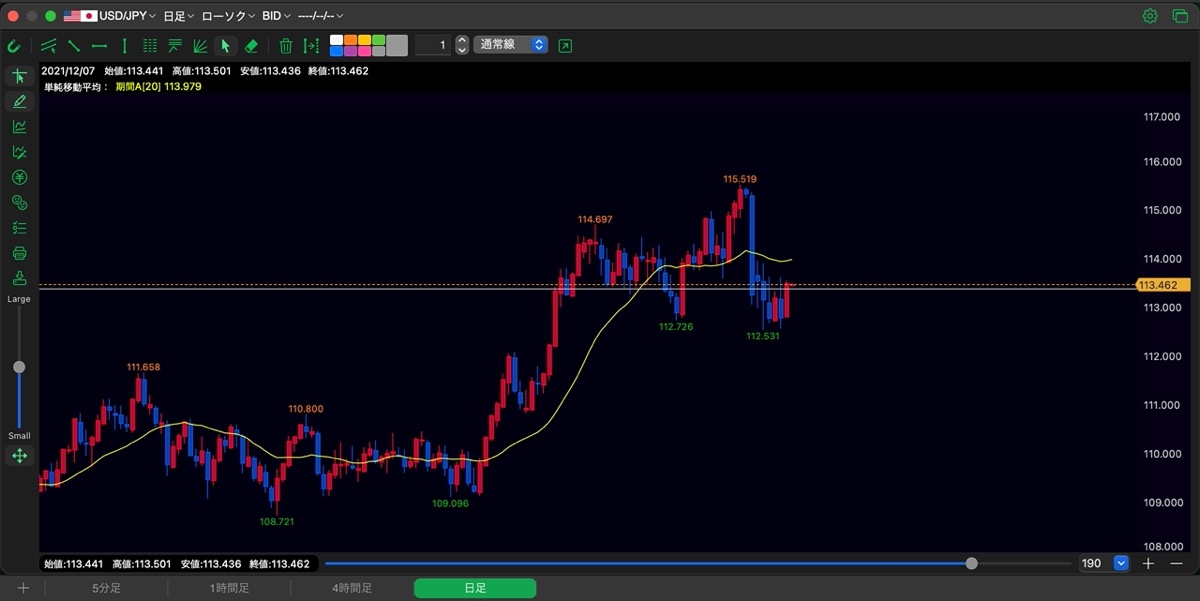
Task: Select the trend line drawing tool
Action: [x=74, y=46]
